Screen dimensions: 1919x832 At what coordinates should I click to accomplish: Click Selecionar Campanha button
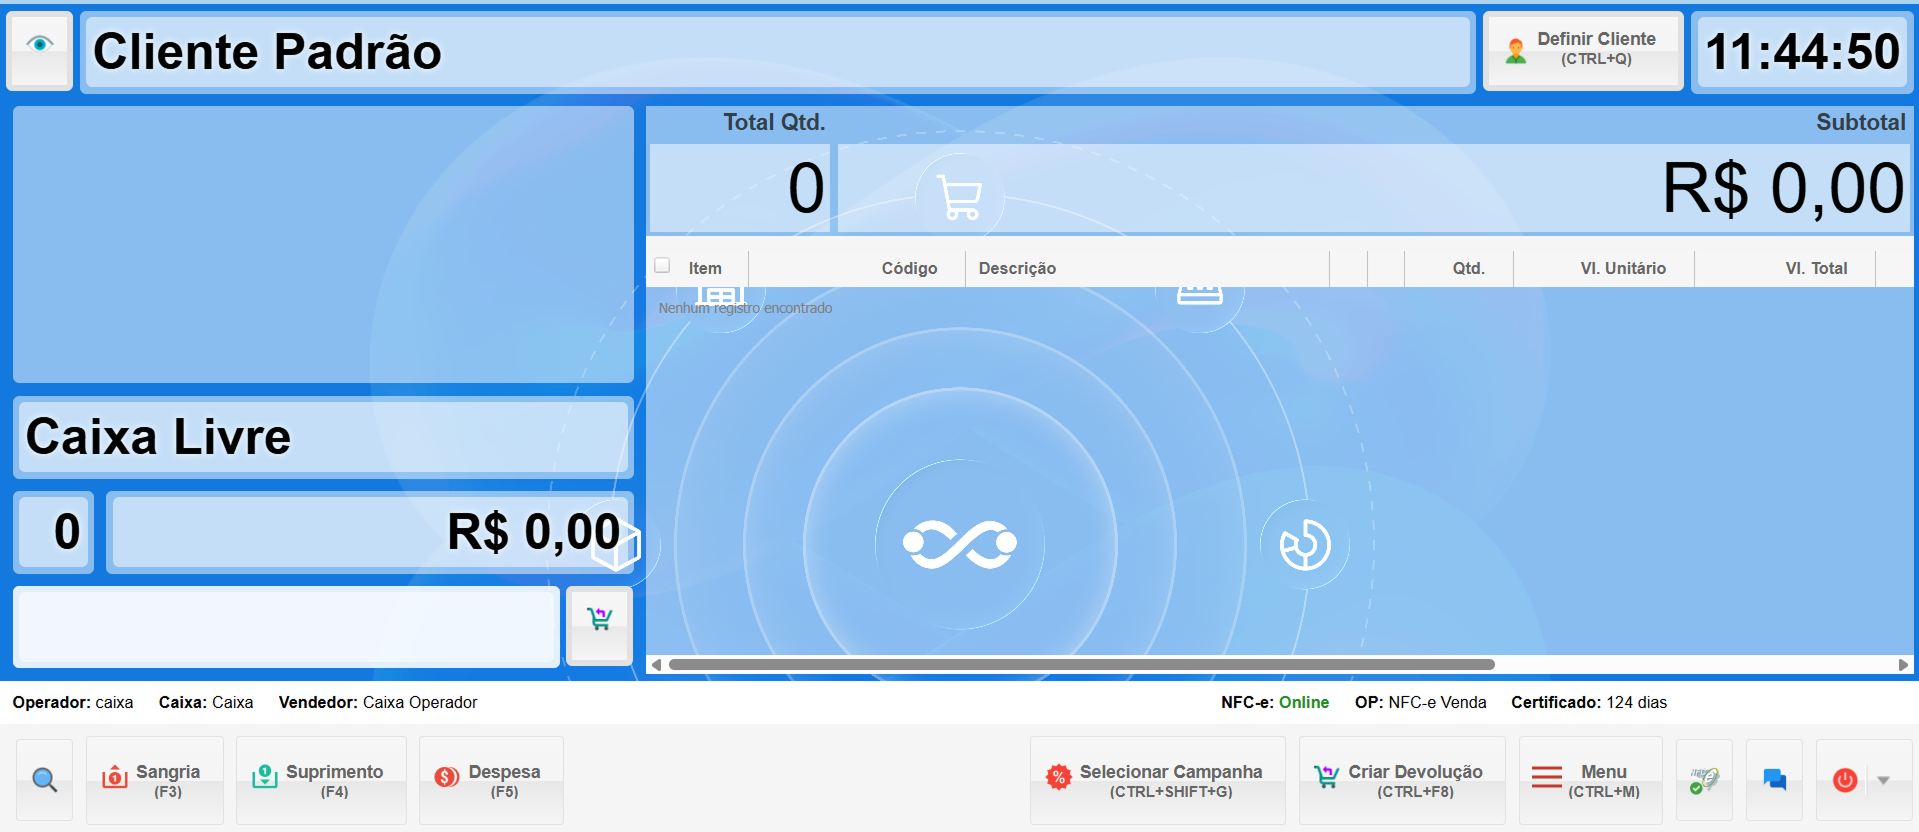click(x=1157, y=780)
